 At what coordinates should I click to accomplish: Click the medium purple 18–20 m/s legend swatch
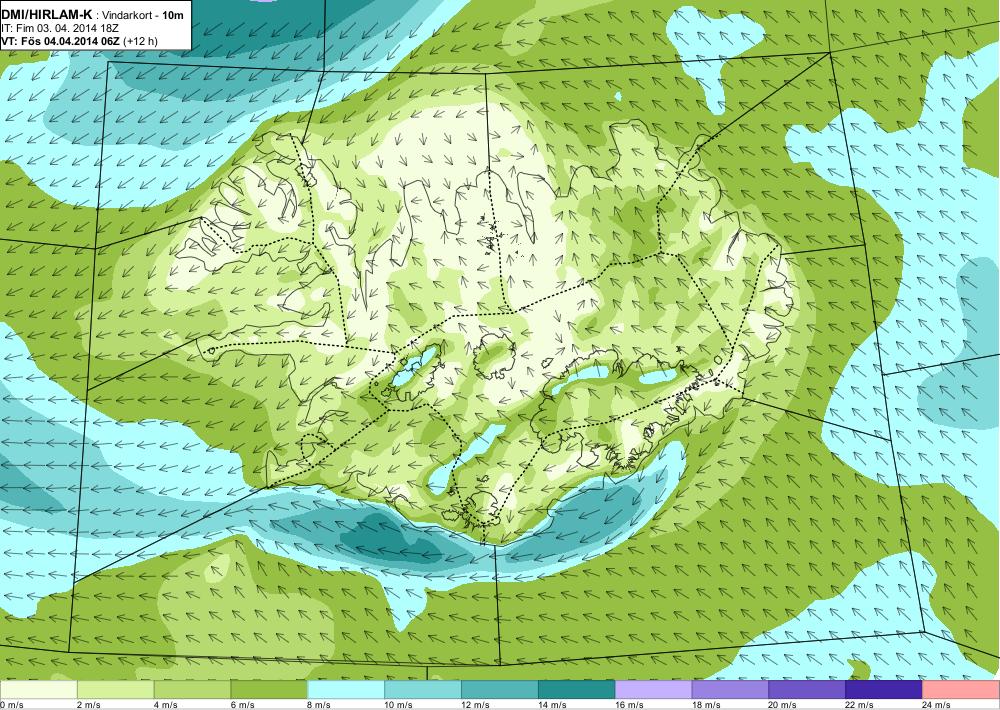(x=730, y=690)
